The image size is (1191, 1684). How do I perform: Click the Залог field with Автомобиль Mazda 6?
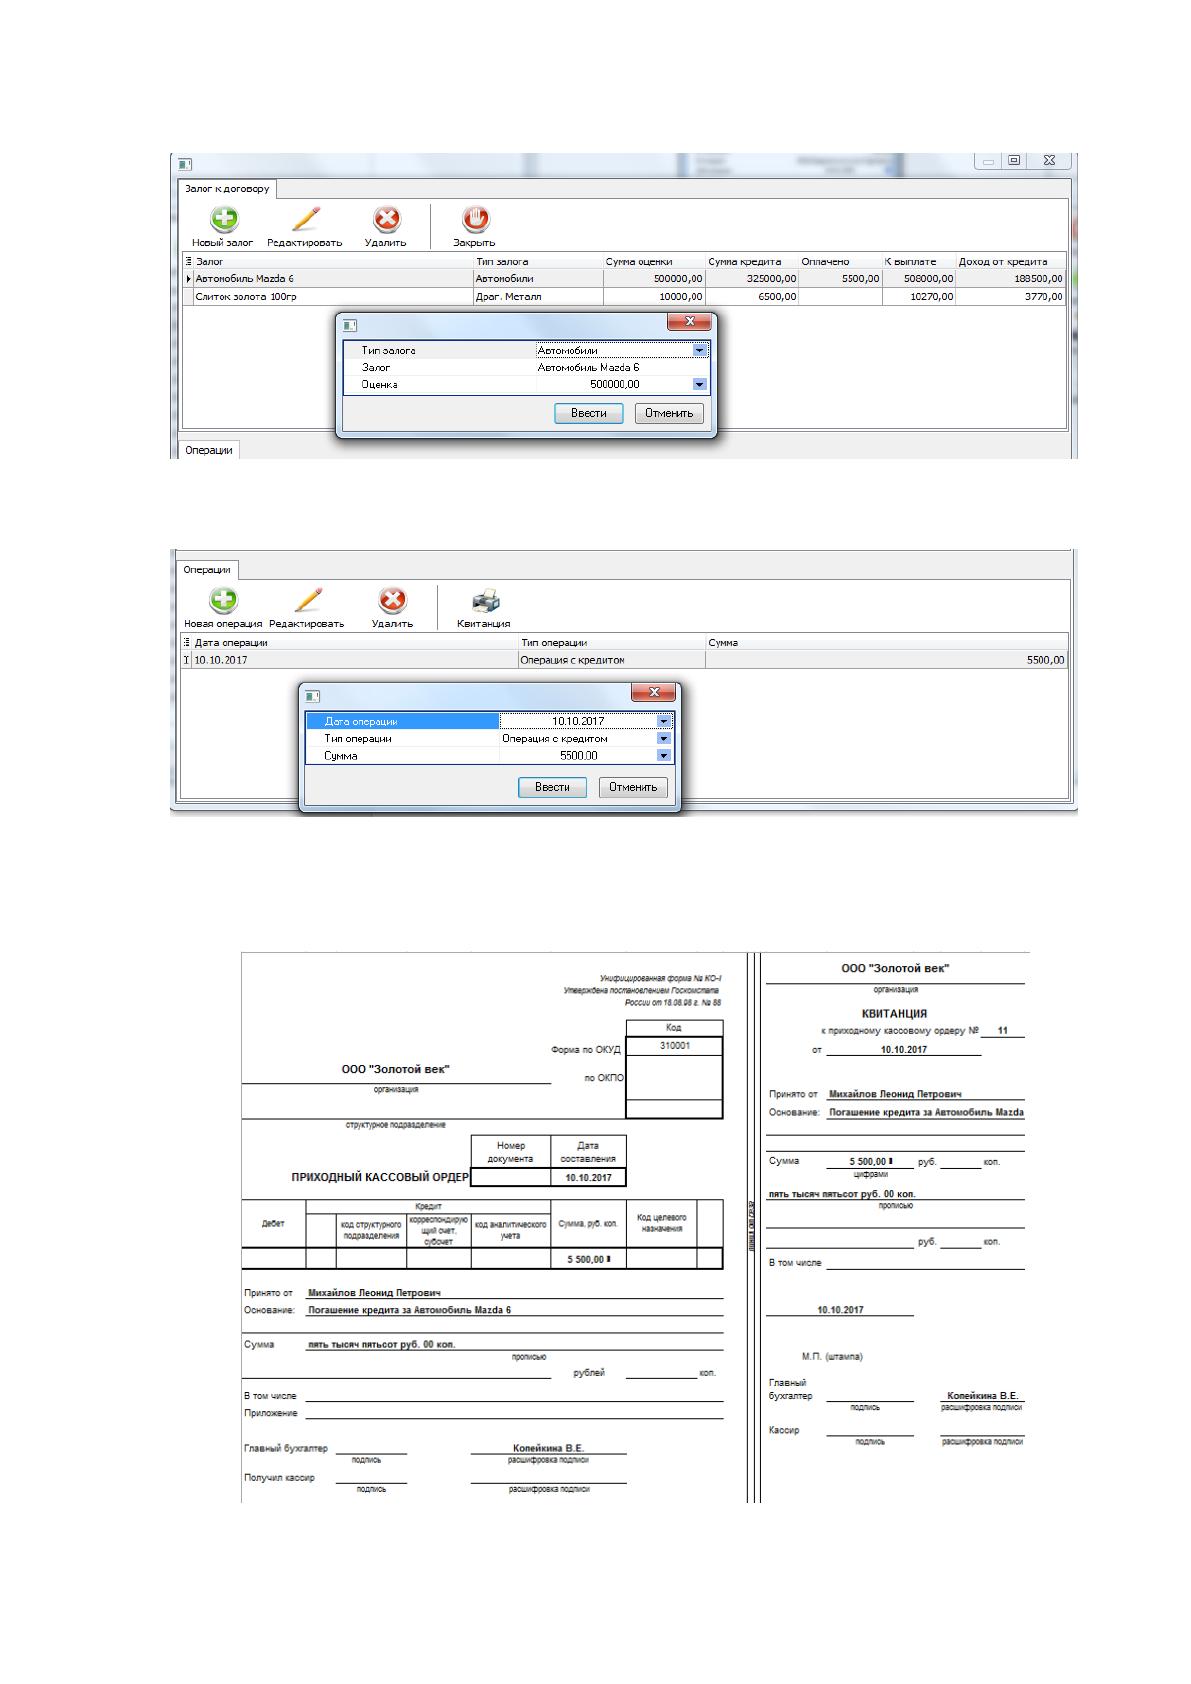(x=622, y=368)
